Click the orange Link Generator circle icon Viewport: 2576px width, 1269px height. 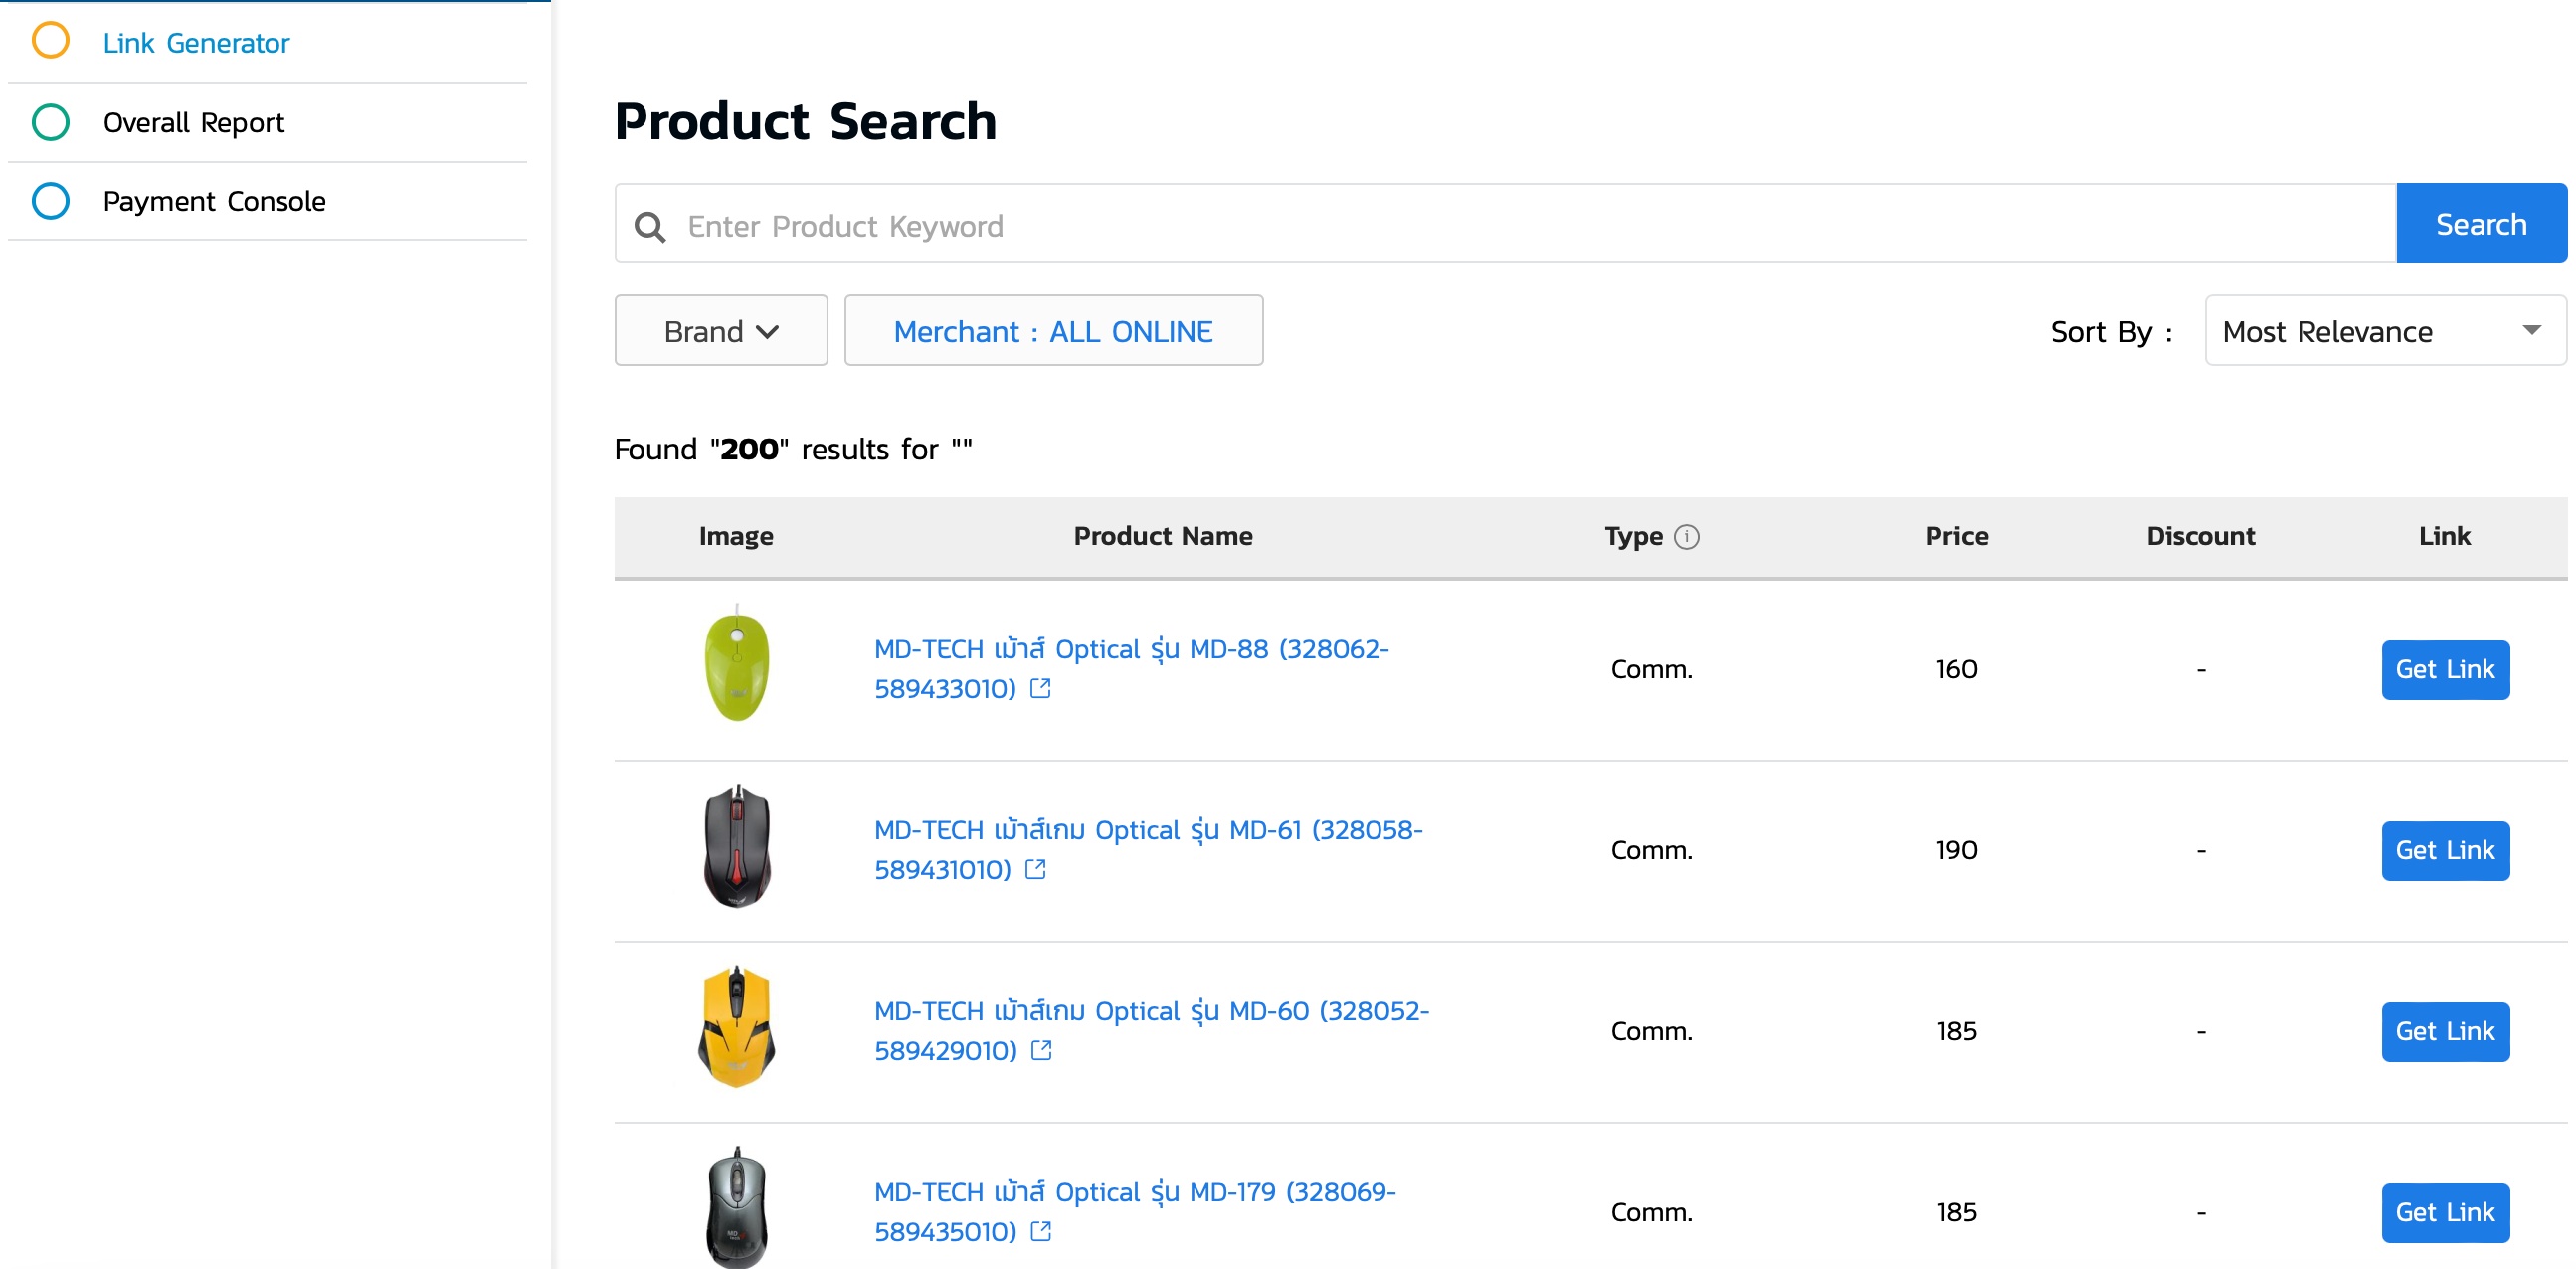pyautogui.click(x=50, y=41)
